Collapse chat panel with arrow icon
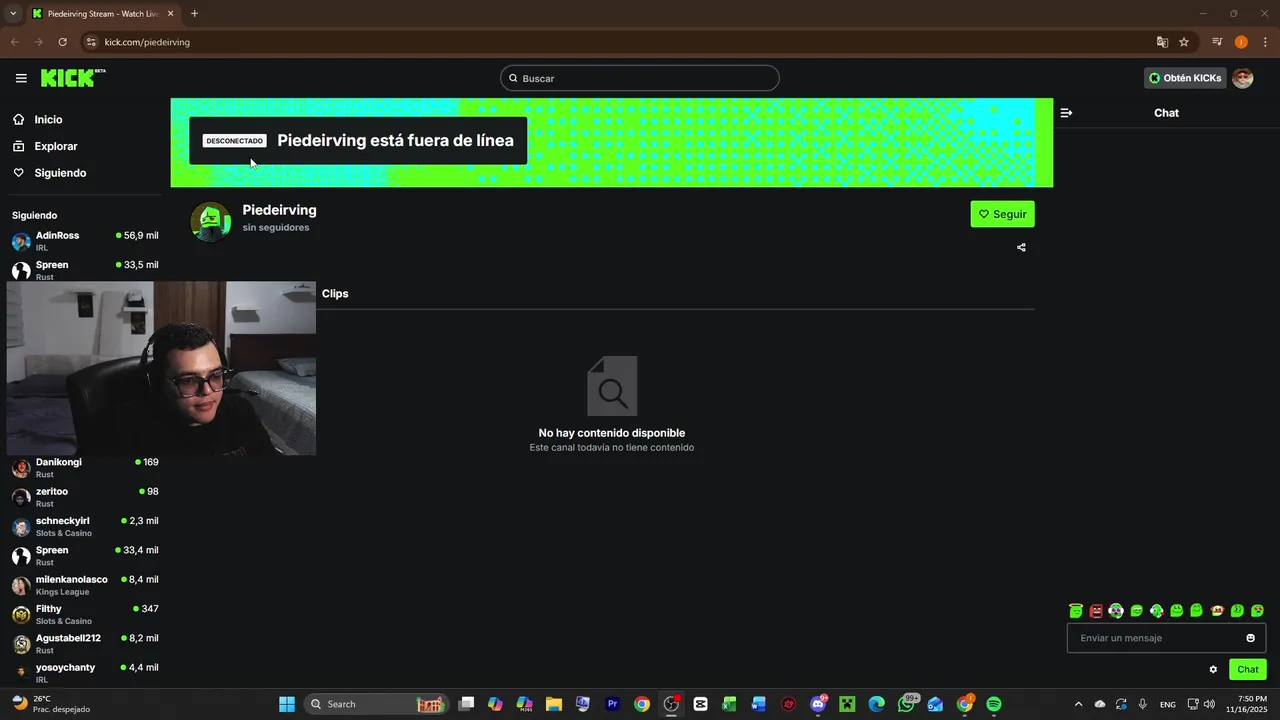 [x=1066, y=113]
